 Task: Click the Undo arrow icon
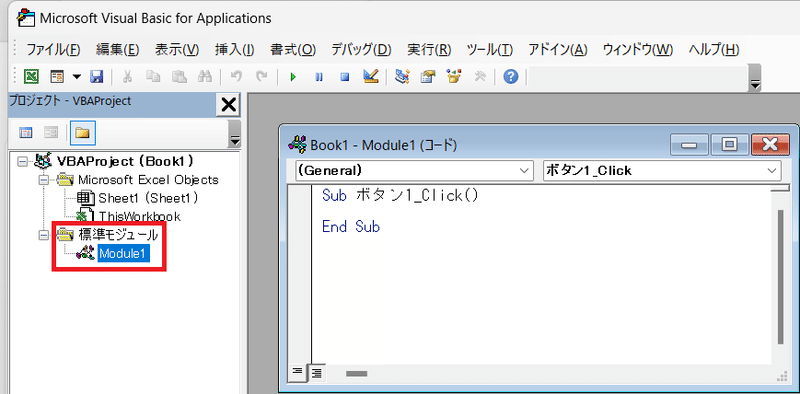(236, 77)
